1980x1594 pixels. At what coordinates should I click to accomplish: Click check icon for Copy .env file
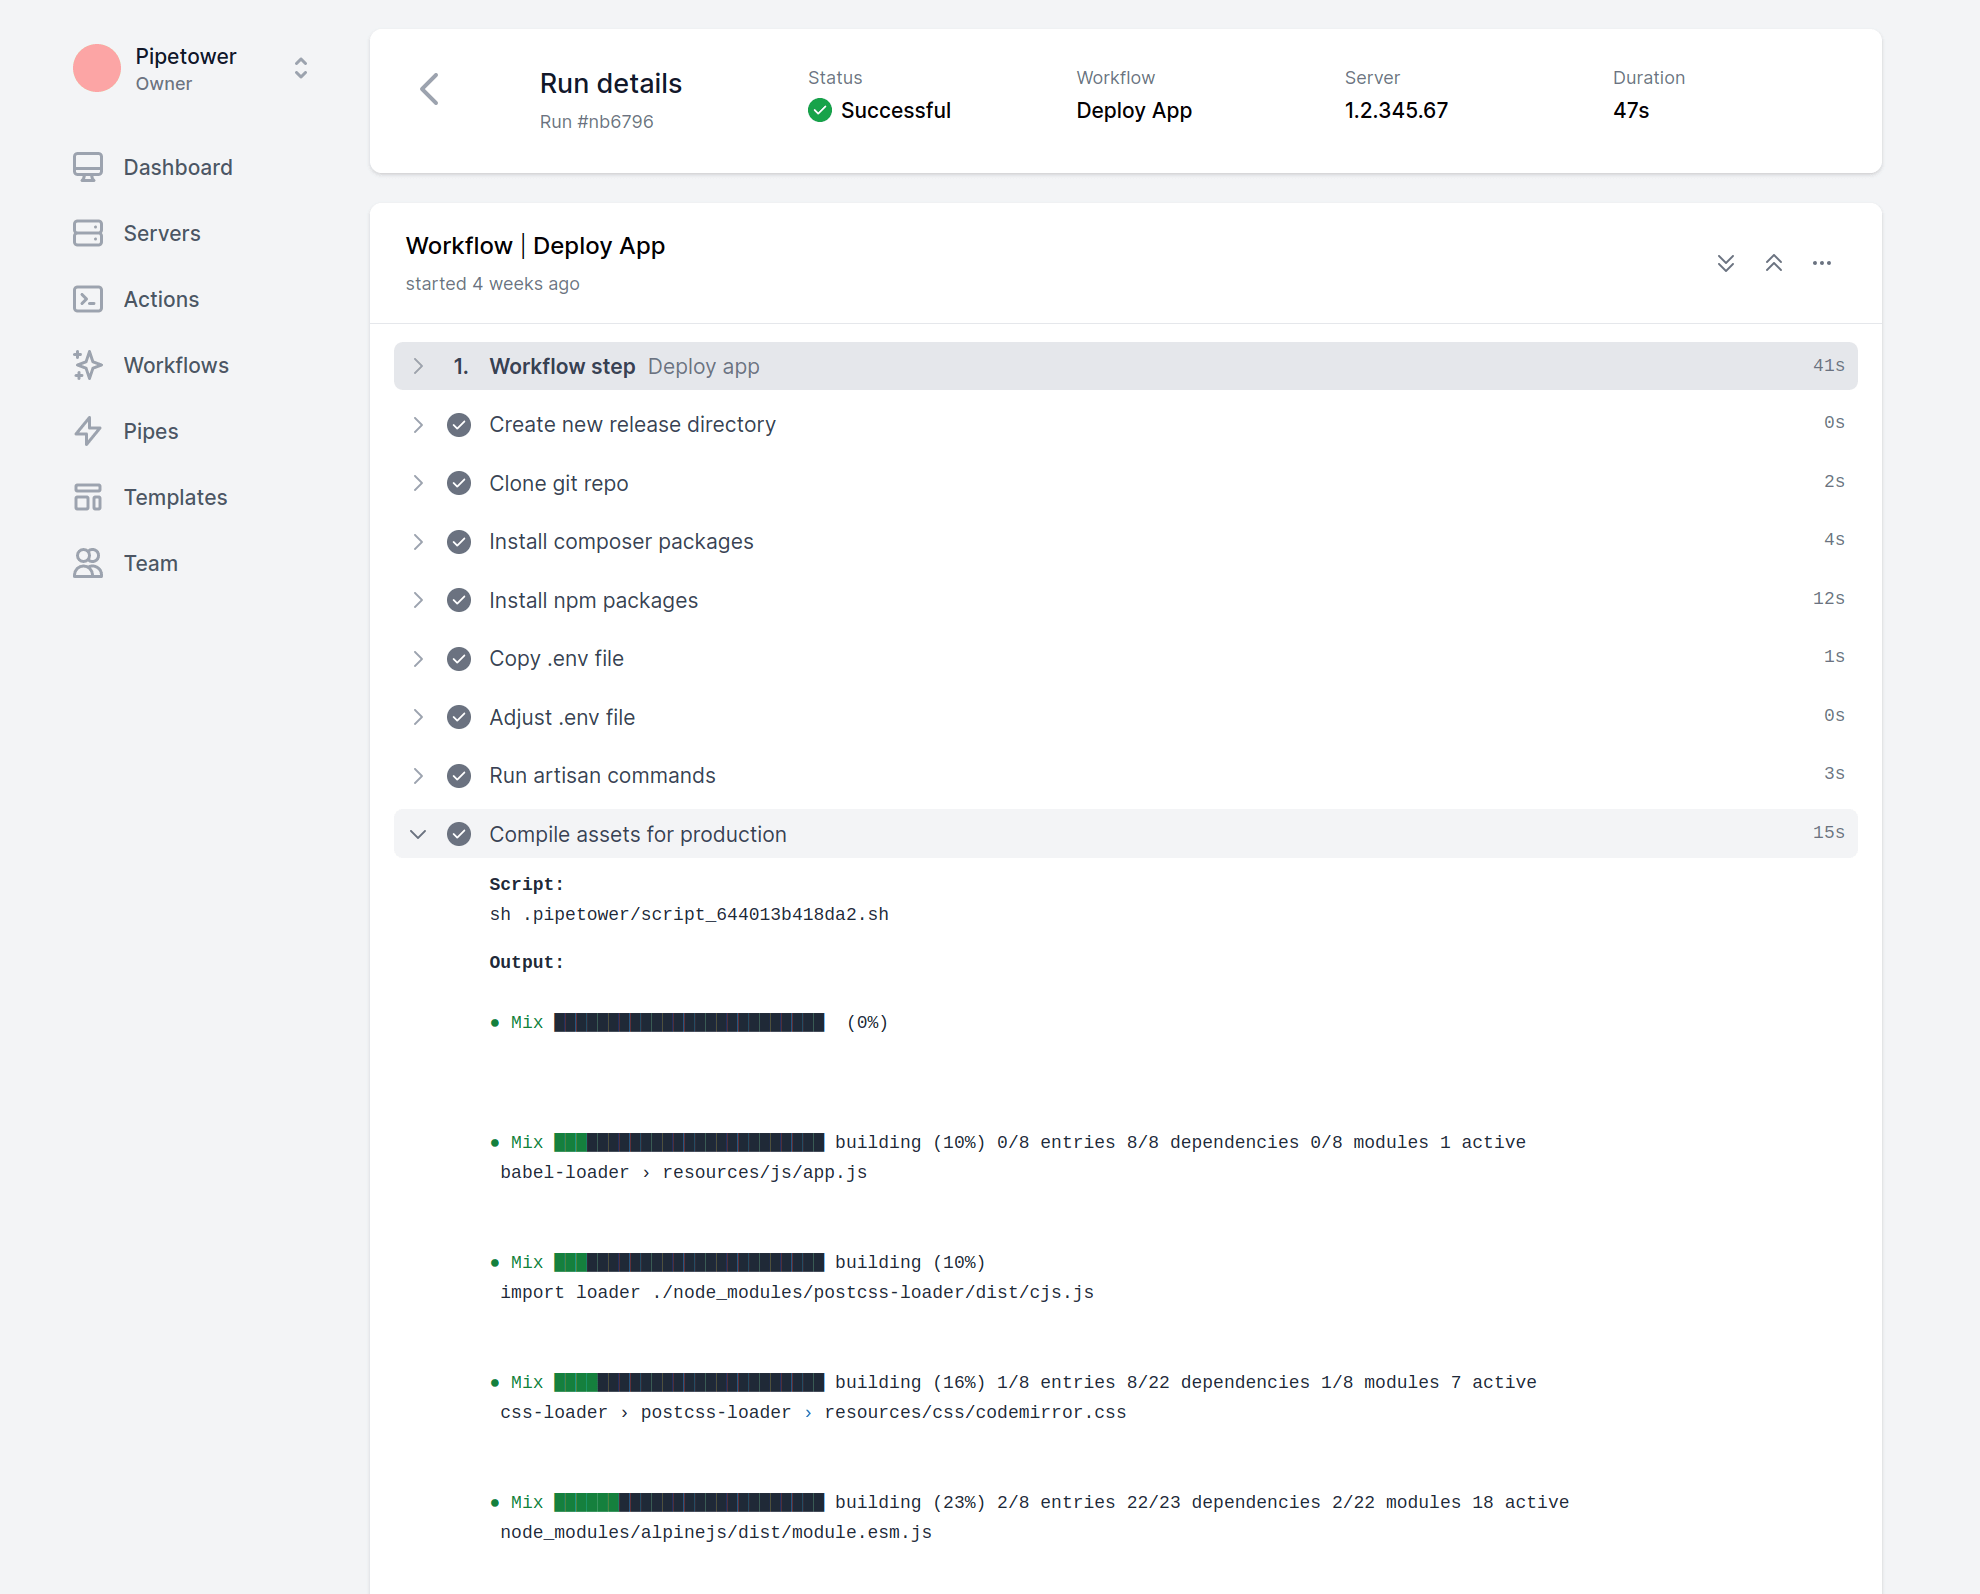click(459, 659)
